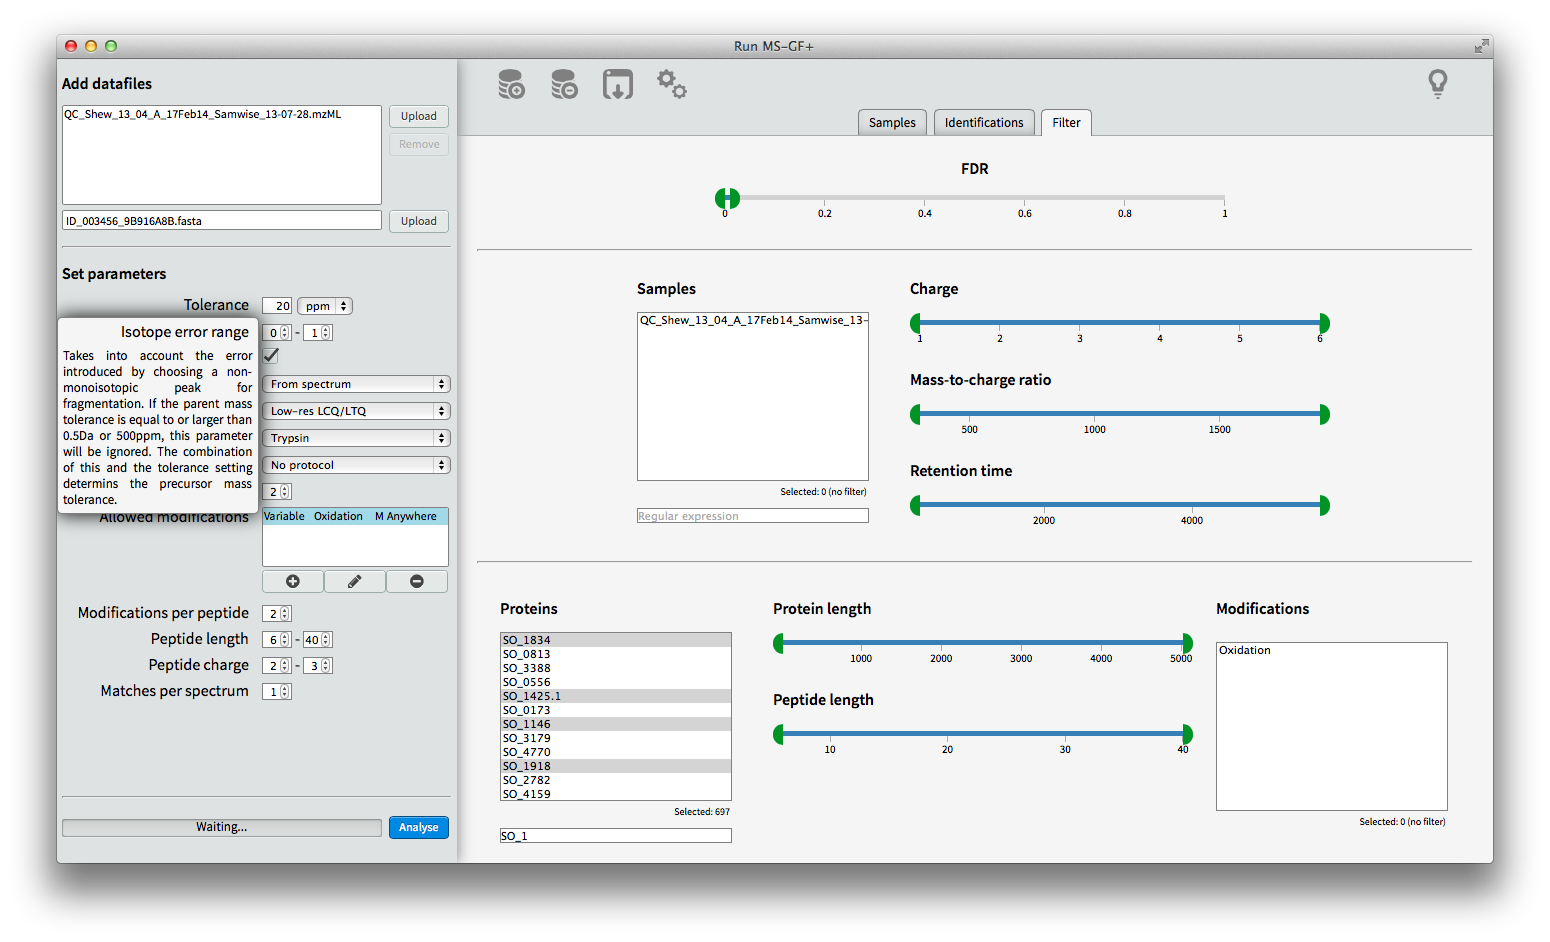Select protein SO_0813
The width and height of the screenshot is (1550, 942).
point(616,654)
